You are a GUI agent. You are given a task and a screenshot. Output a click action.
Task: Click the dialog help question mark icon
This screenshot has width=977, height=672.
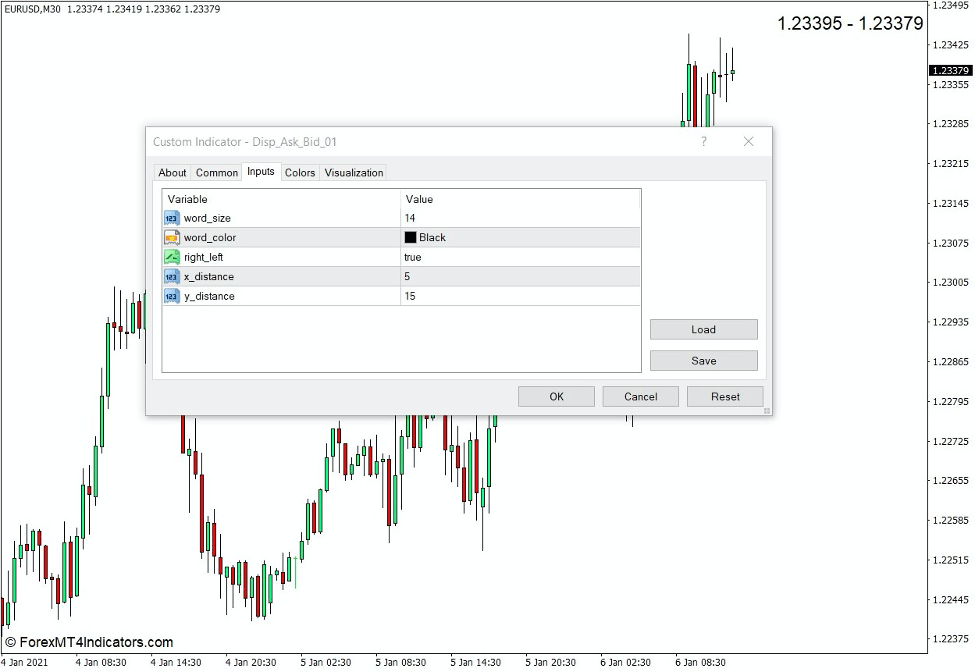704,142
